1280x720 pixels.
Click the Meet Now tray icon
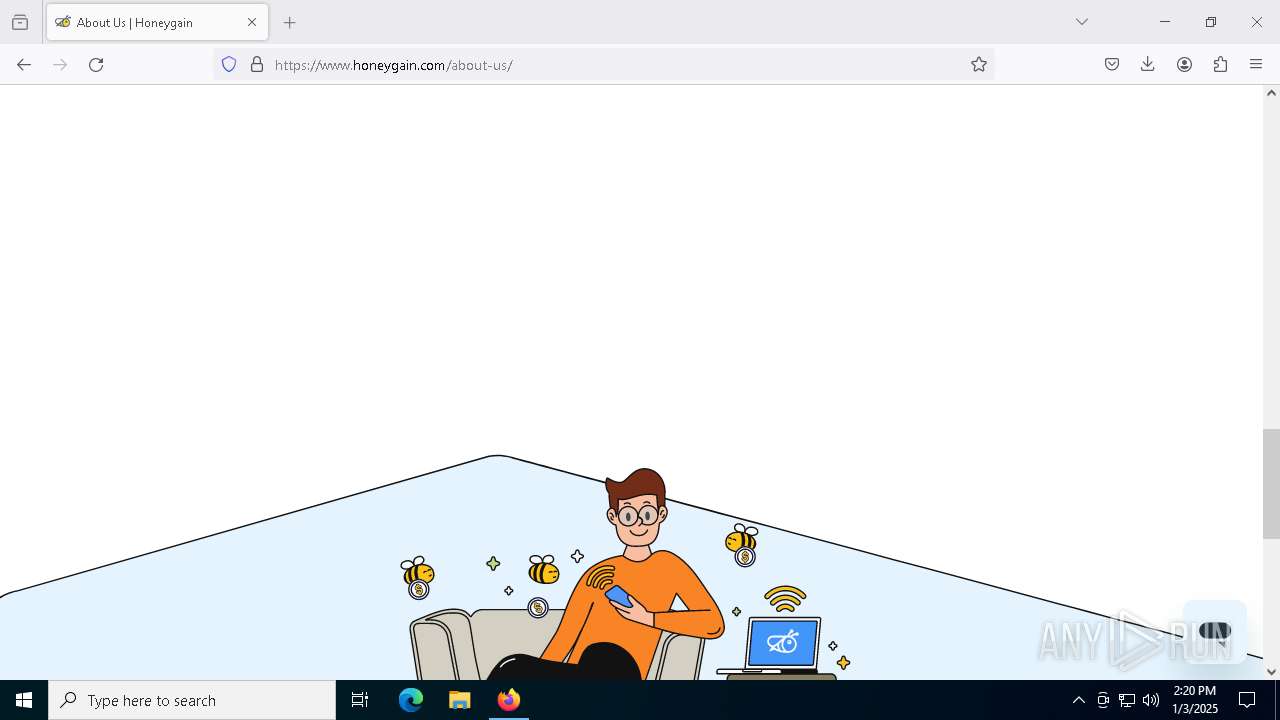click(x=1103, y=700)
